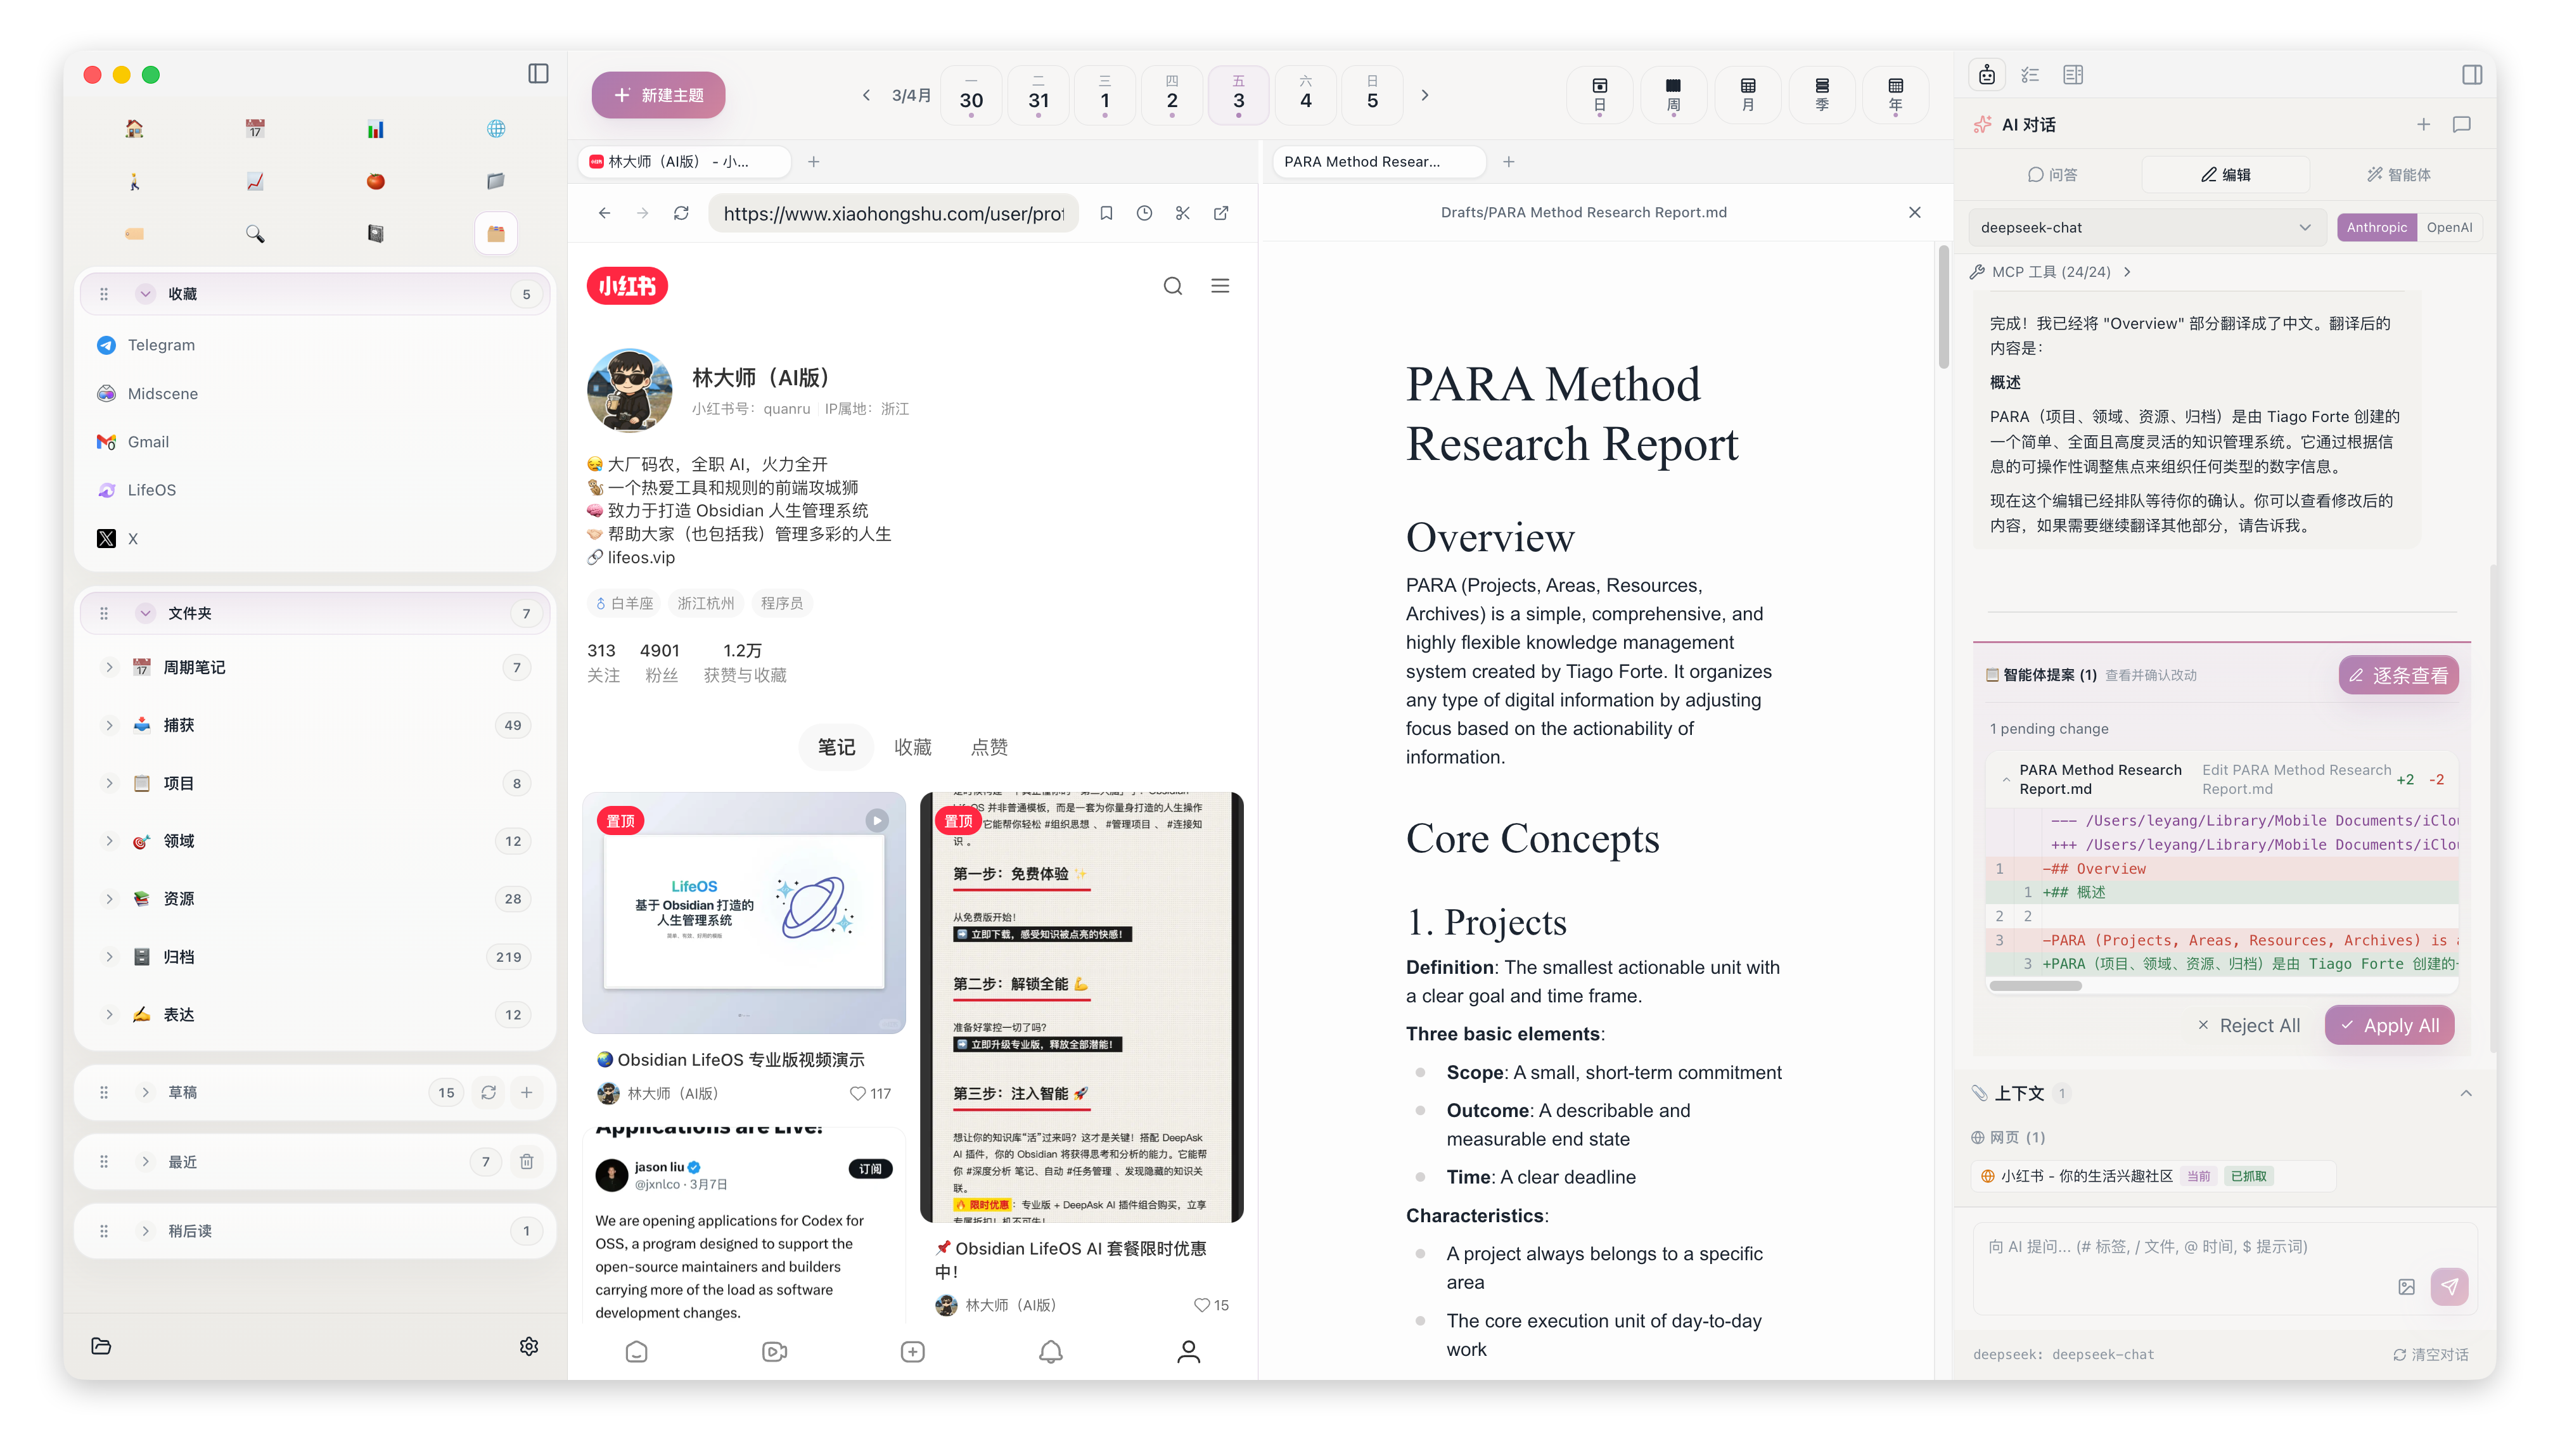
Task: Open settings gear at sidebar bottom
Action: click(529, 1346)
